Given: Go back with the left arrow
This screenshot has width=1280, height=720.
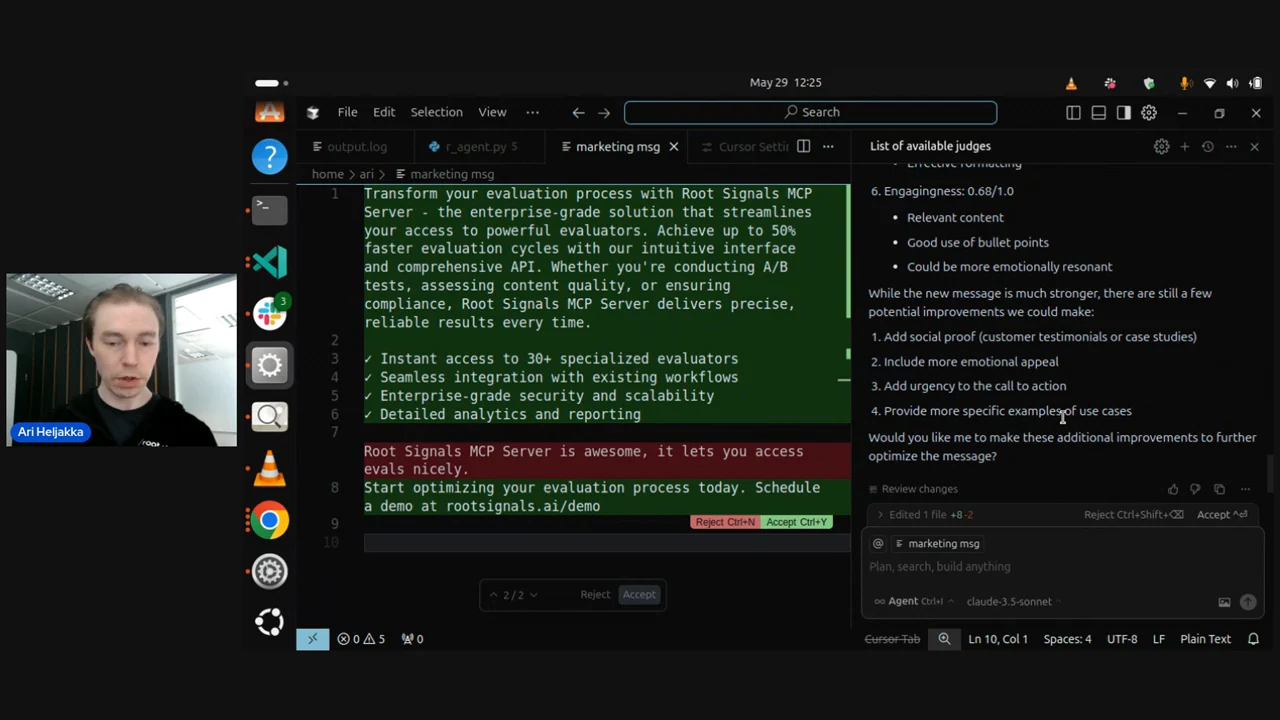Looking at the screenshot, I should pos(578,113).
